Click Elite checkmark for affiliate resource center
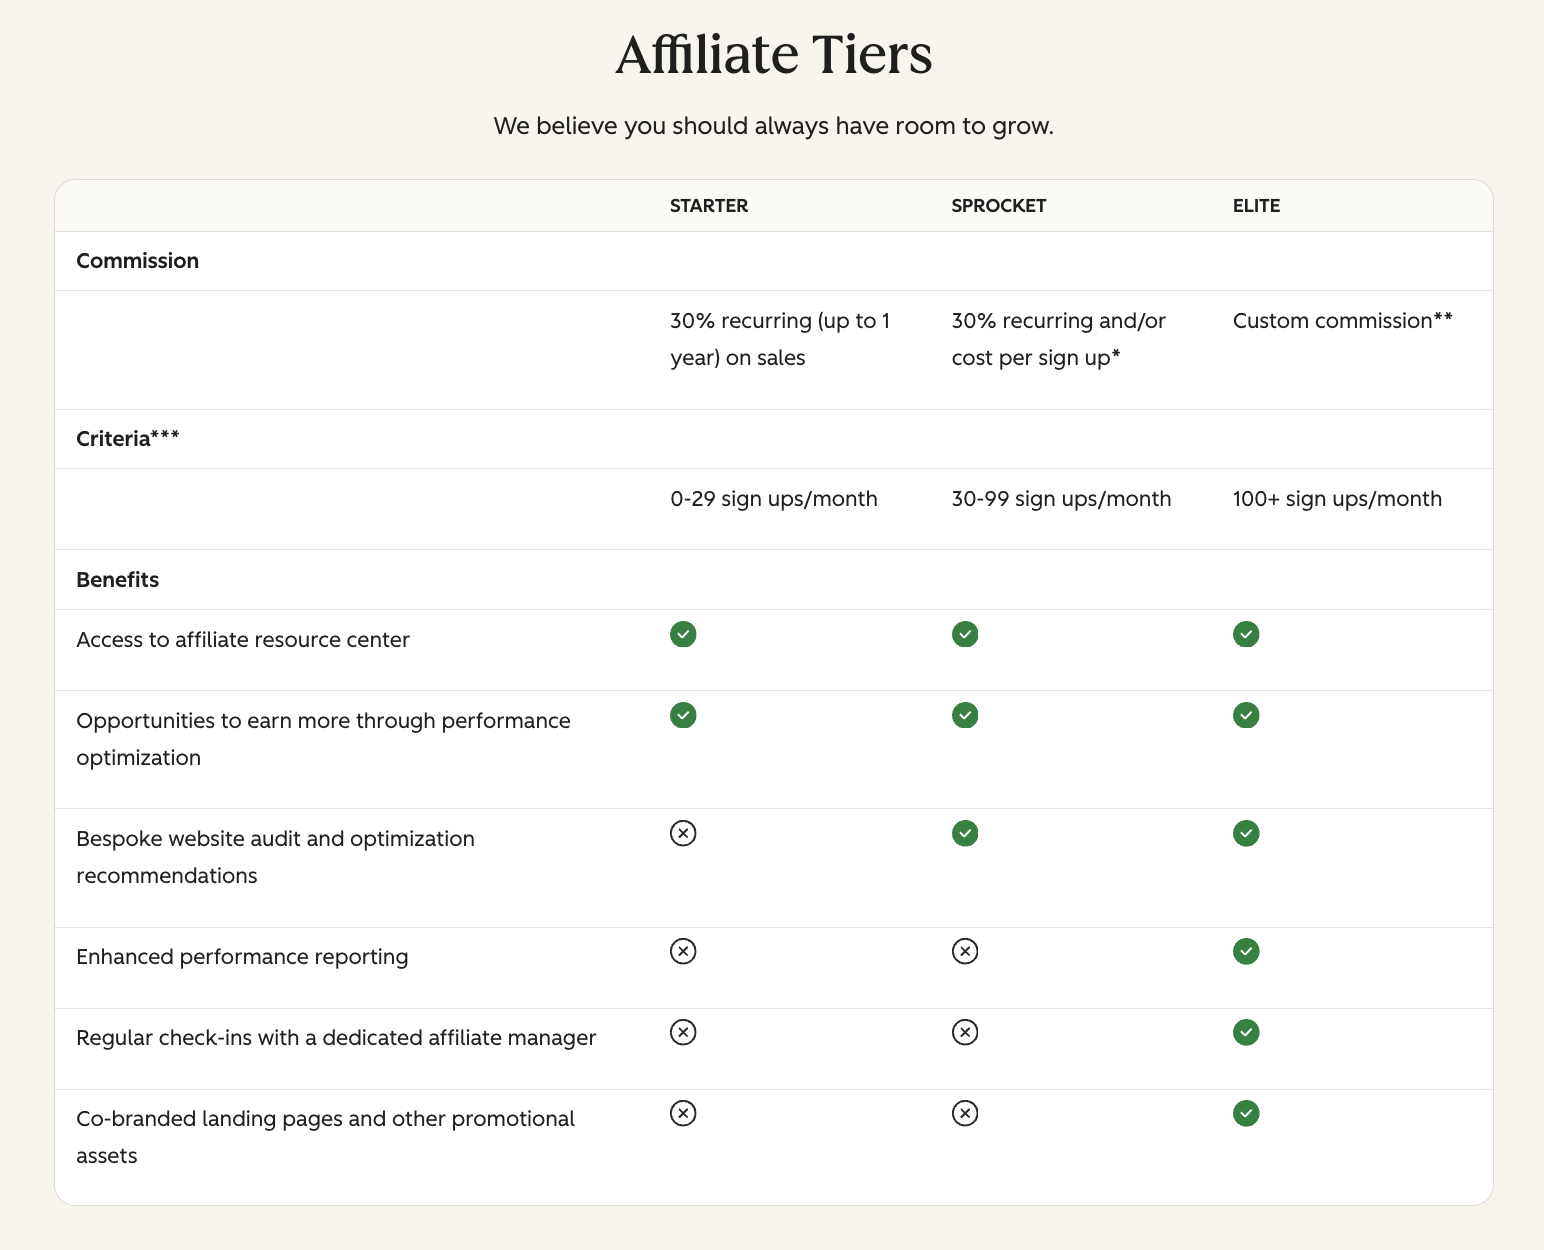Screen dimensions: 1544x1250 pyautogui.click(x=1246, y=634)
